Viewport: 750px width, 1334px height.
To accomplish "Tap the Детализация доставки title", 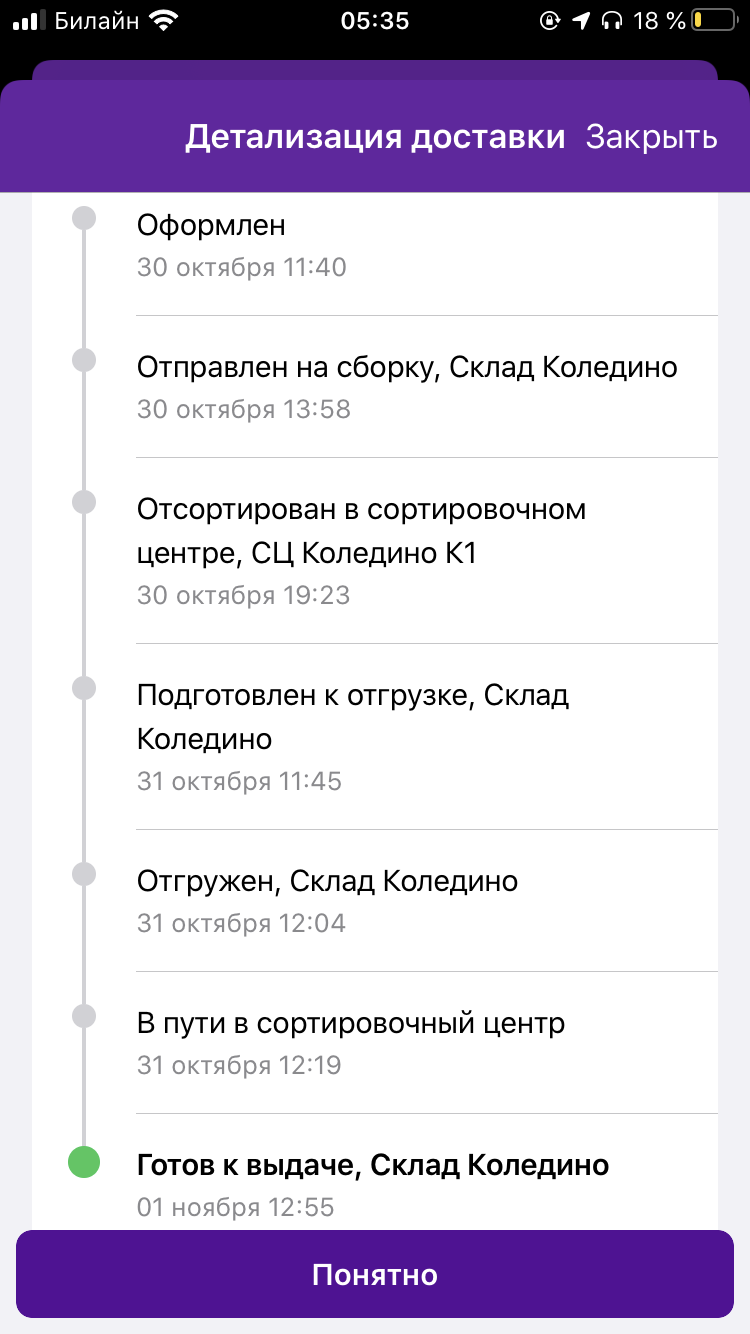I will pyautogui.click(x=375, y=137).
